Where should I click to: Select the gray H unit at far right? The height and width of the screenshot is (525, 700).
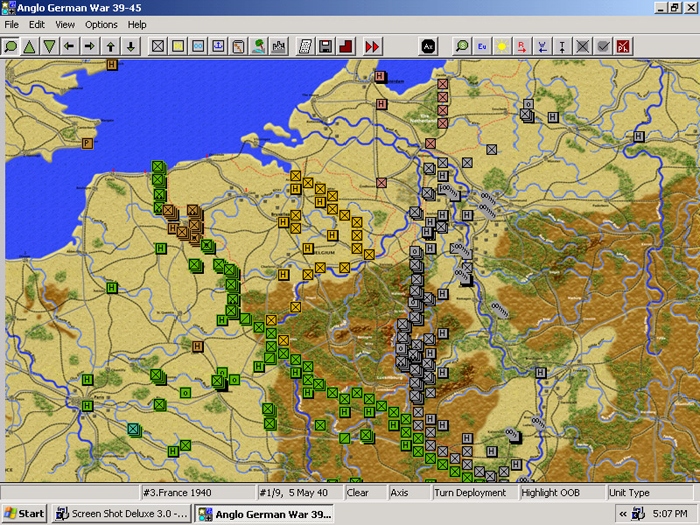click(639, 137)
